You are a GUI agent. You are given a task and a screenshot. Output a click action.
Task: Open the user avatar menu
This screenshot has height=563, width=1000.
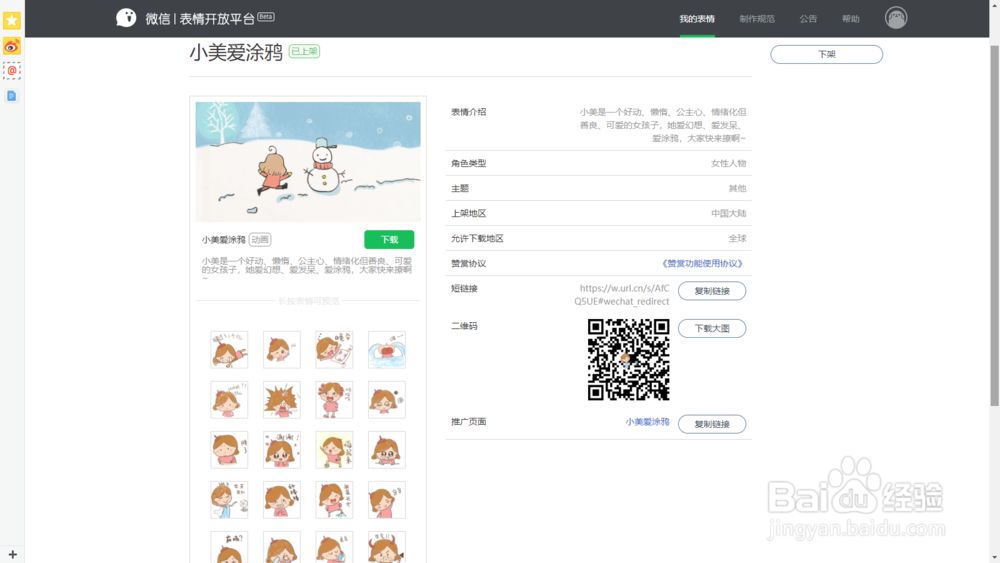pos(895,18)
